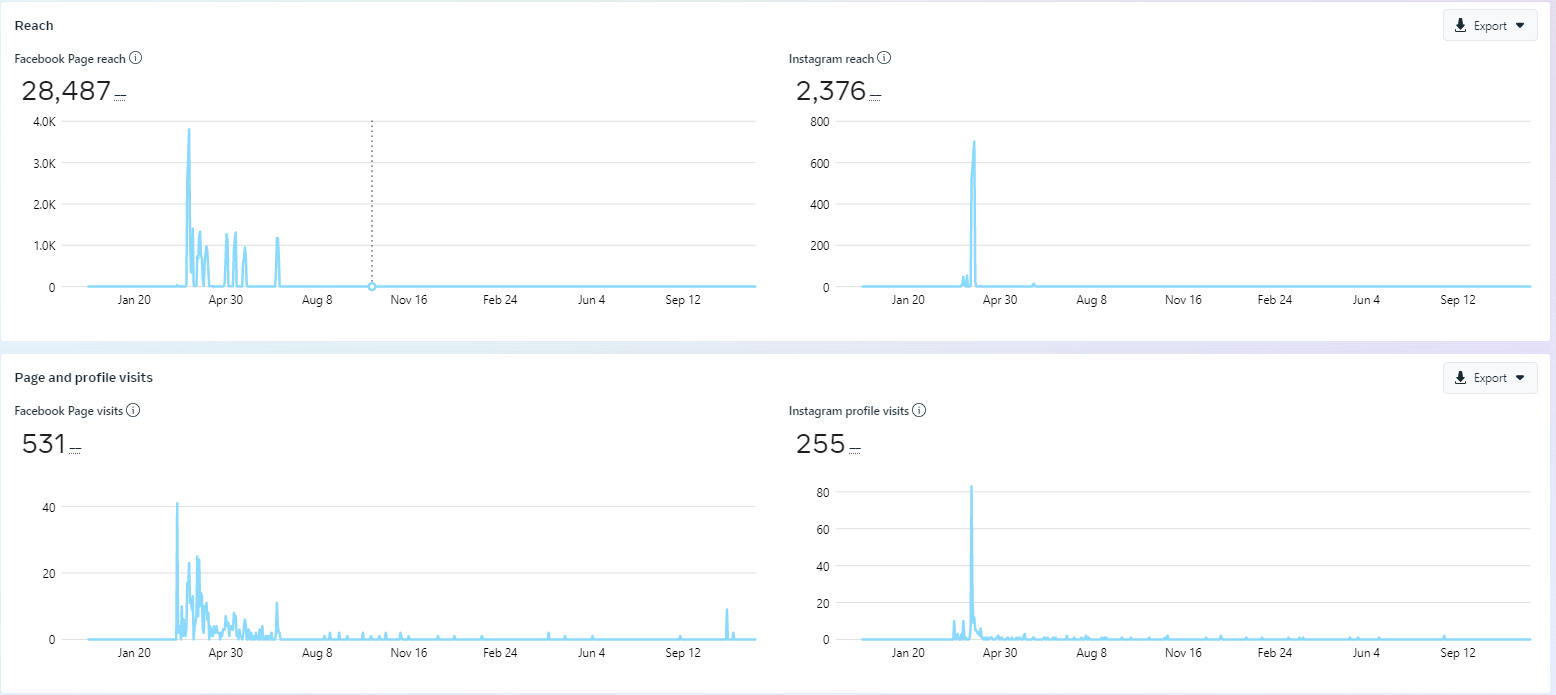
Task: Open the info icon beside Facebook Page visits
Action: [133, 410]
